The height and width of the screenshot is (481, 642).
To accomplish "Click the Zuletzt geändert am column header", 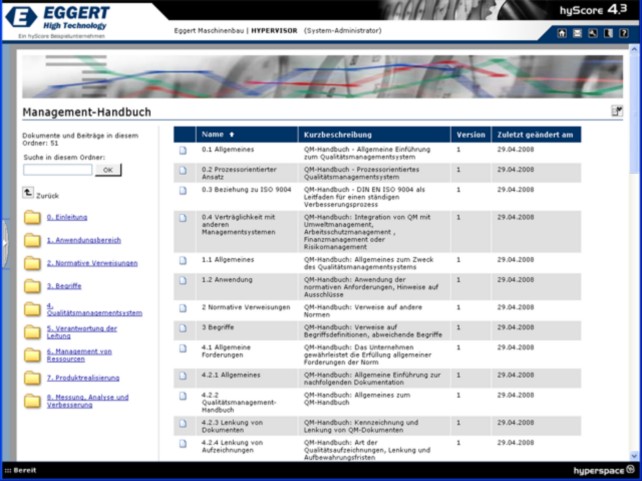I will pyautogui.click(x=534, y=134).
